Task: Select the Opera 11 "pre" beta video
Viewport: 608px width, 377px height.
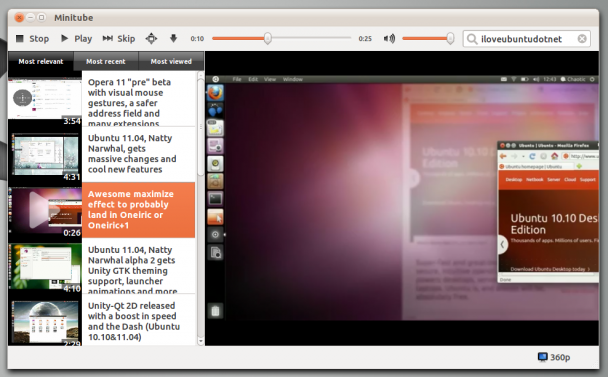Action: pyautogui.click(x=138, y=99)
